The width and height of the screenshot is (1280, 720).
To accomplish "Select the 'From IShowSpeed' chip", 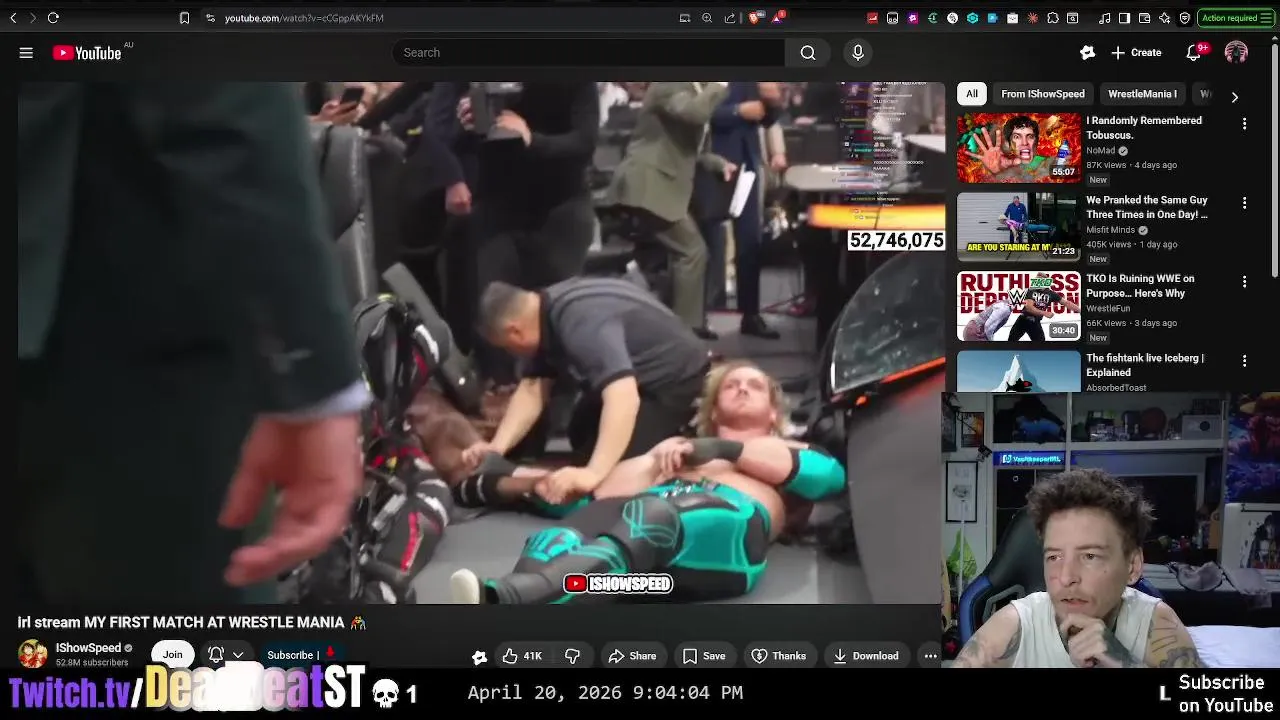I will click(x=1042, y=94).
